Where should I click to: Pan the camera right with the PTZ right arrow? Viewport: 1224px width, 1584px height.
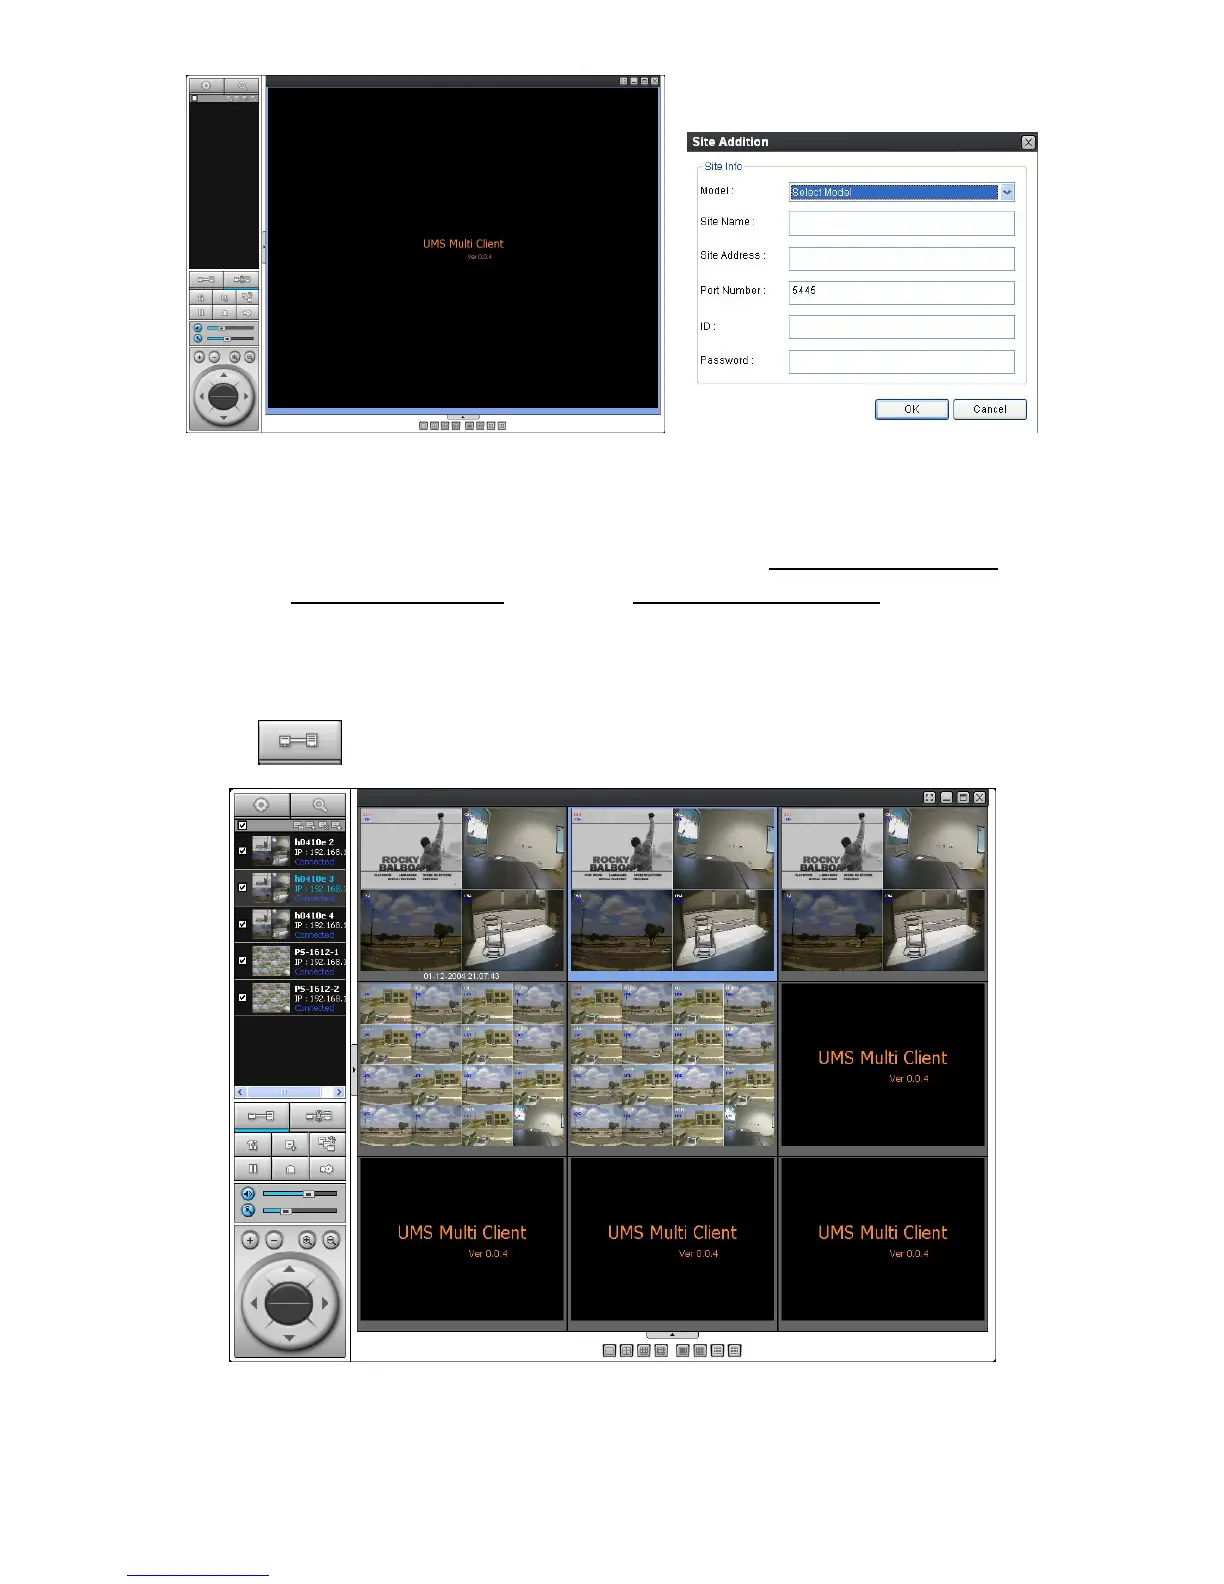(x=325, y=1303)
